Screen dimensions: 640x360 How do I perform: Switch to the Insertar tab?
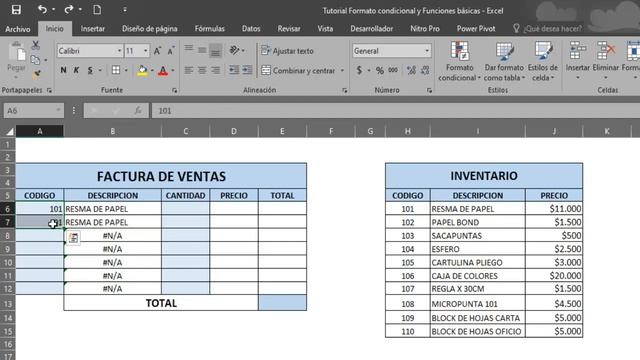pos(93,29)
